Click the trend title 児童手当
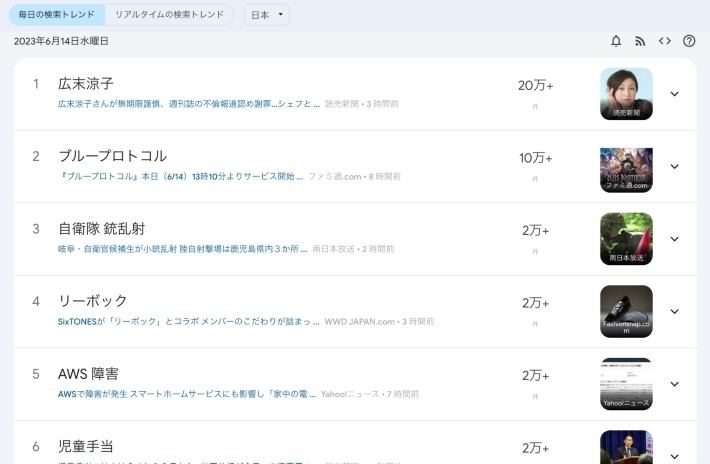Screen dimensions: 710x464 point(86,446)
